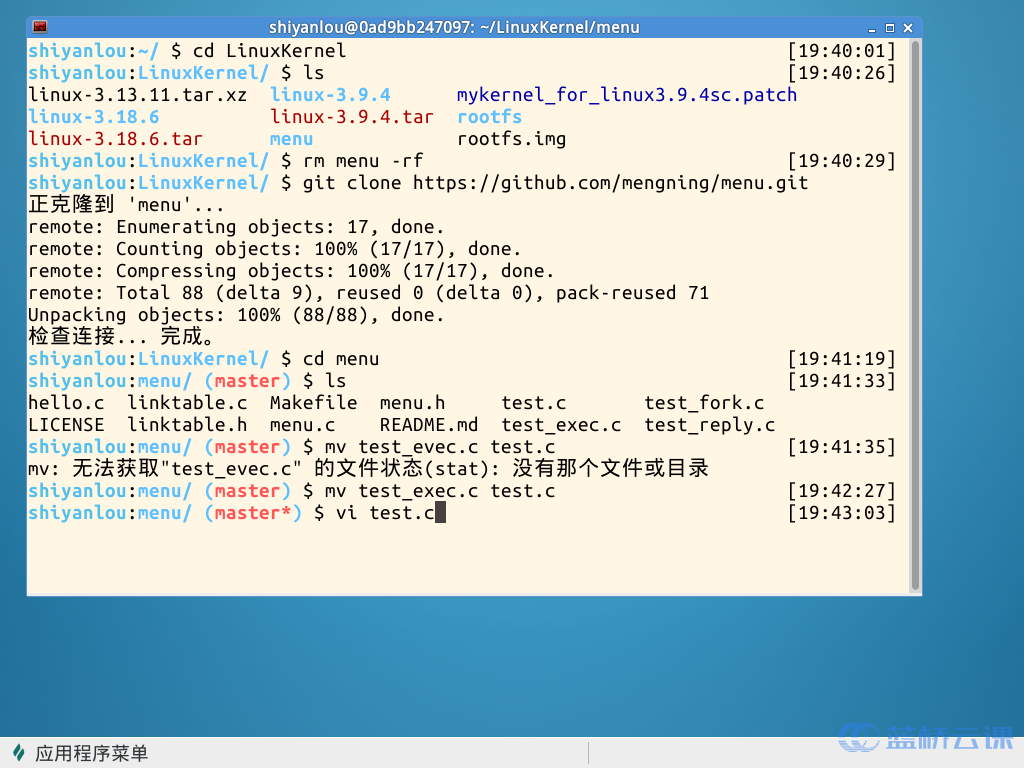
Task: Click the 检查连接... 完成。 line
Action: pos(121,337)
